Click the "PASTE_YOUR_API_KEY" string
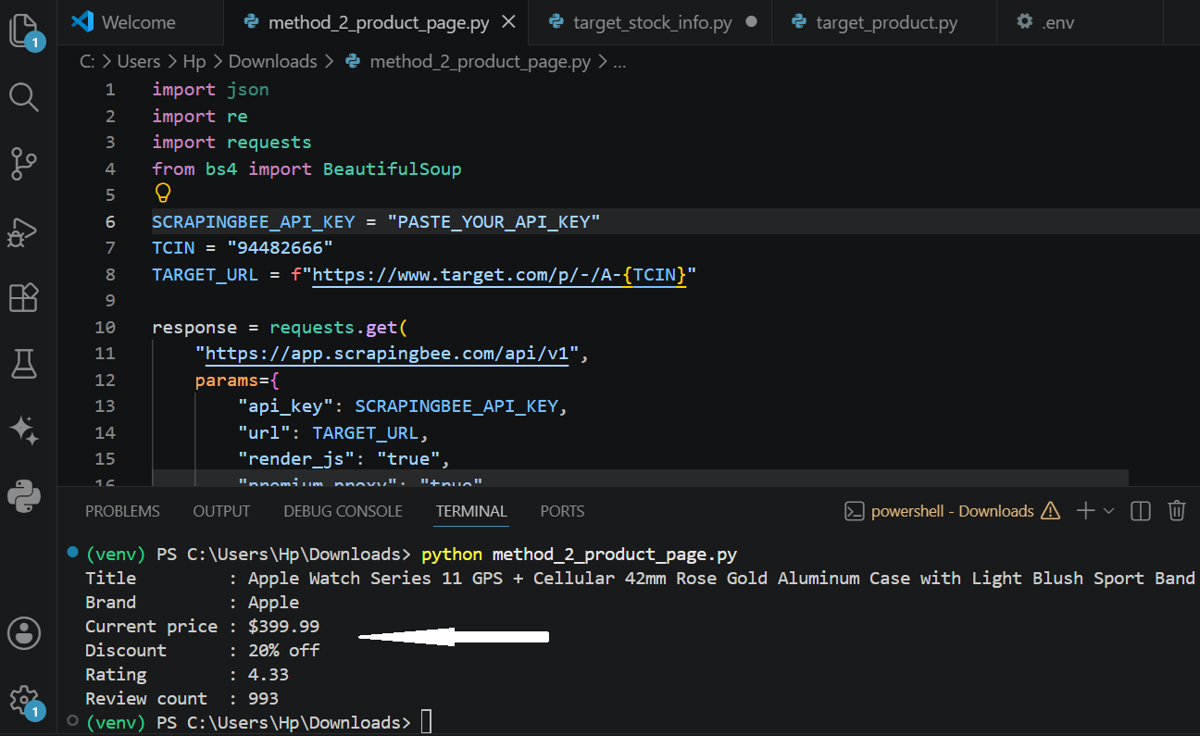1200x736 pixels. (x=493, y=222)
